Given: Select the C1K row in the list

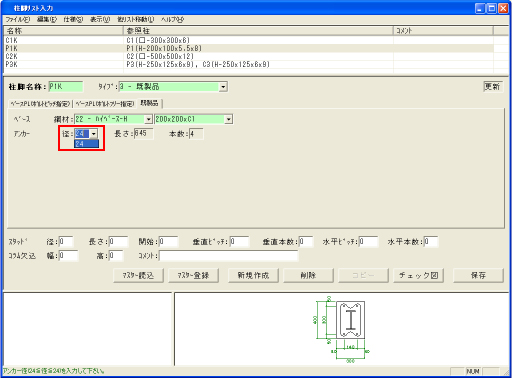Looking at the screenshot, I should pos(248,40).
